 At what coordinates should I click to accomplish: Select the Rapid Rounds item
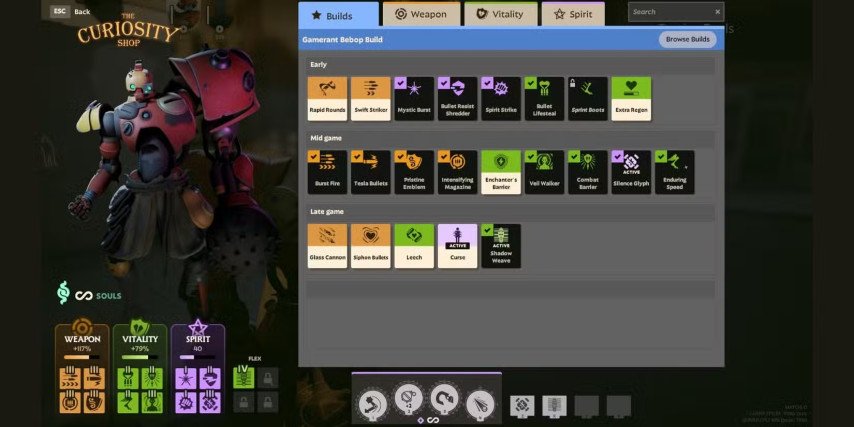click(327, 99)
